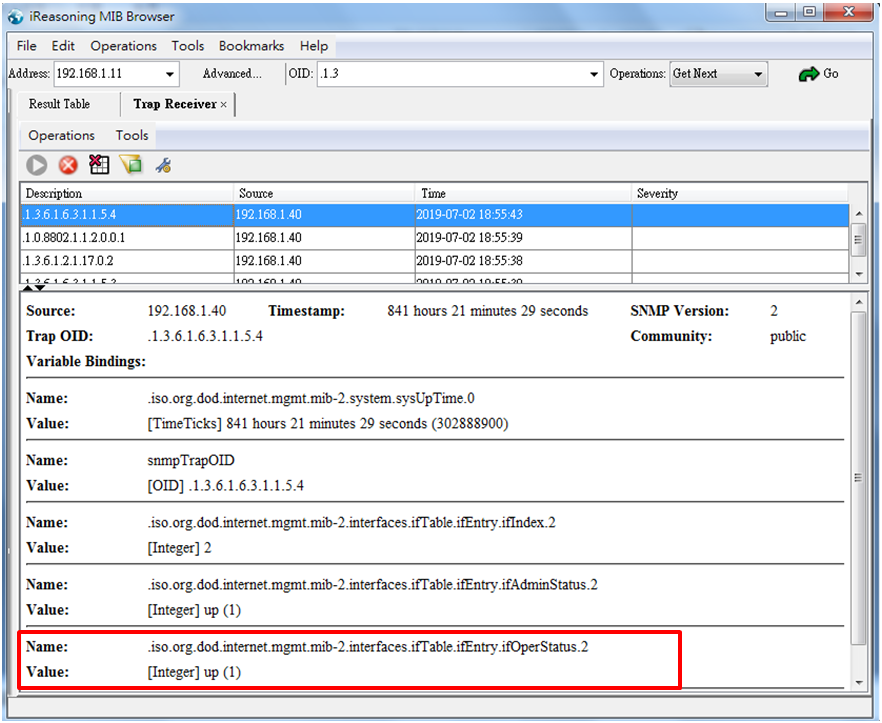Click the trap table scrollbar down arrow
The height and width of the screenshot is (723, 882).
tap(858, 274)
